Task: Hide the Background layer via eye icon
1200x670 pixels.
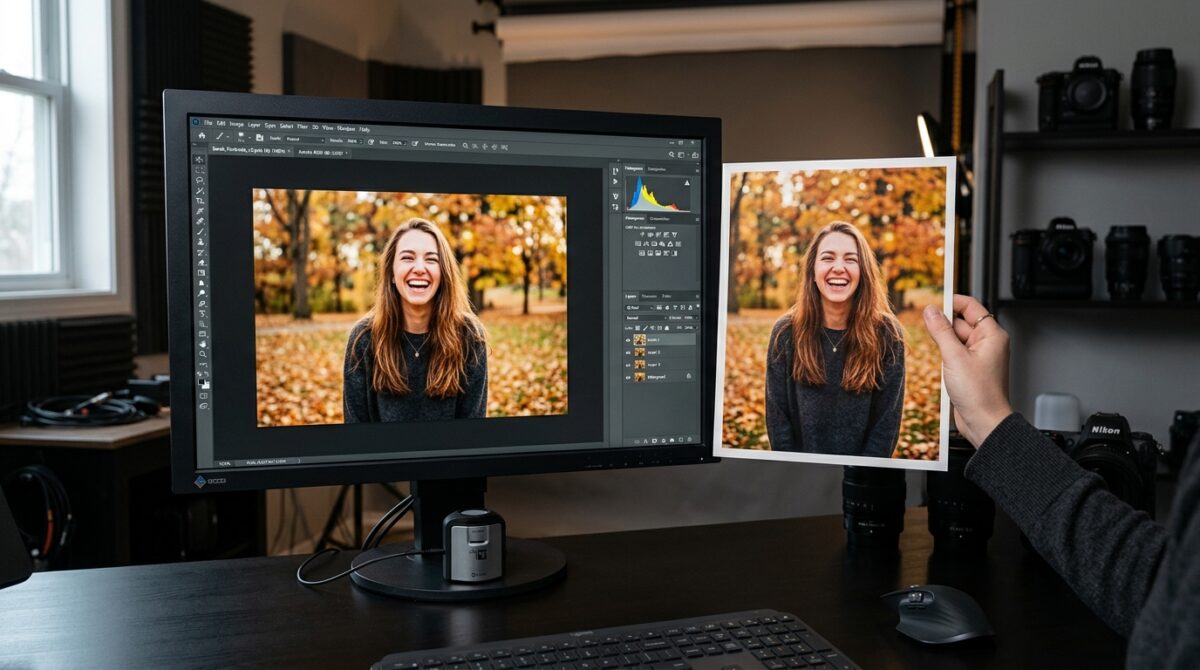Action: point(628,377)
